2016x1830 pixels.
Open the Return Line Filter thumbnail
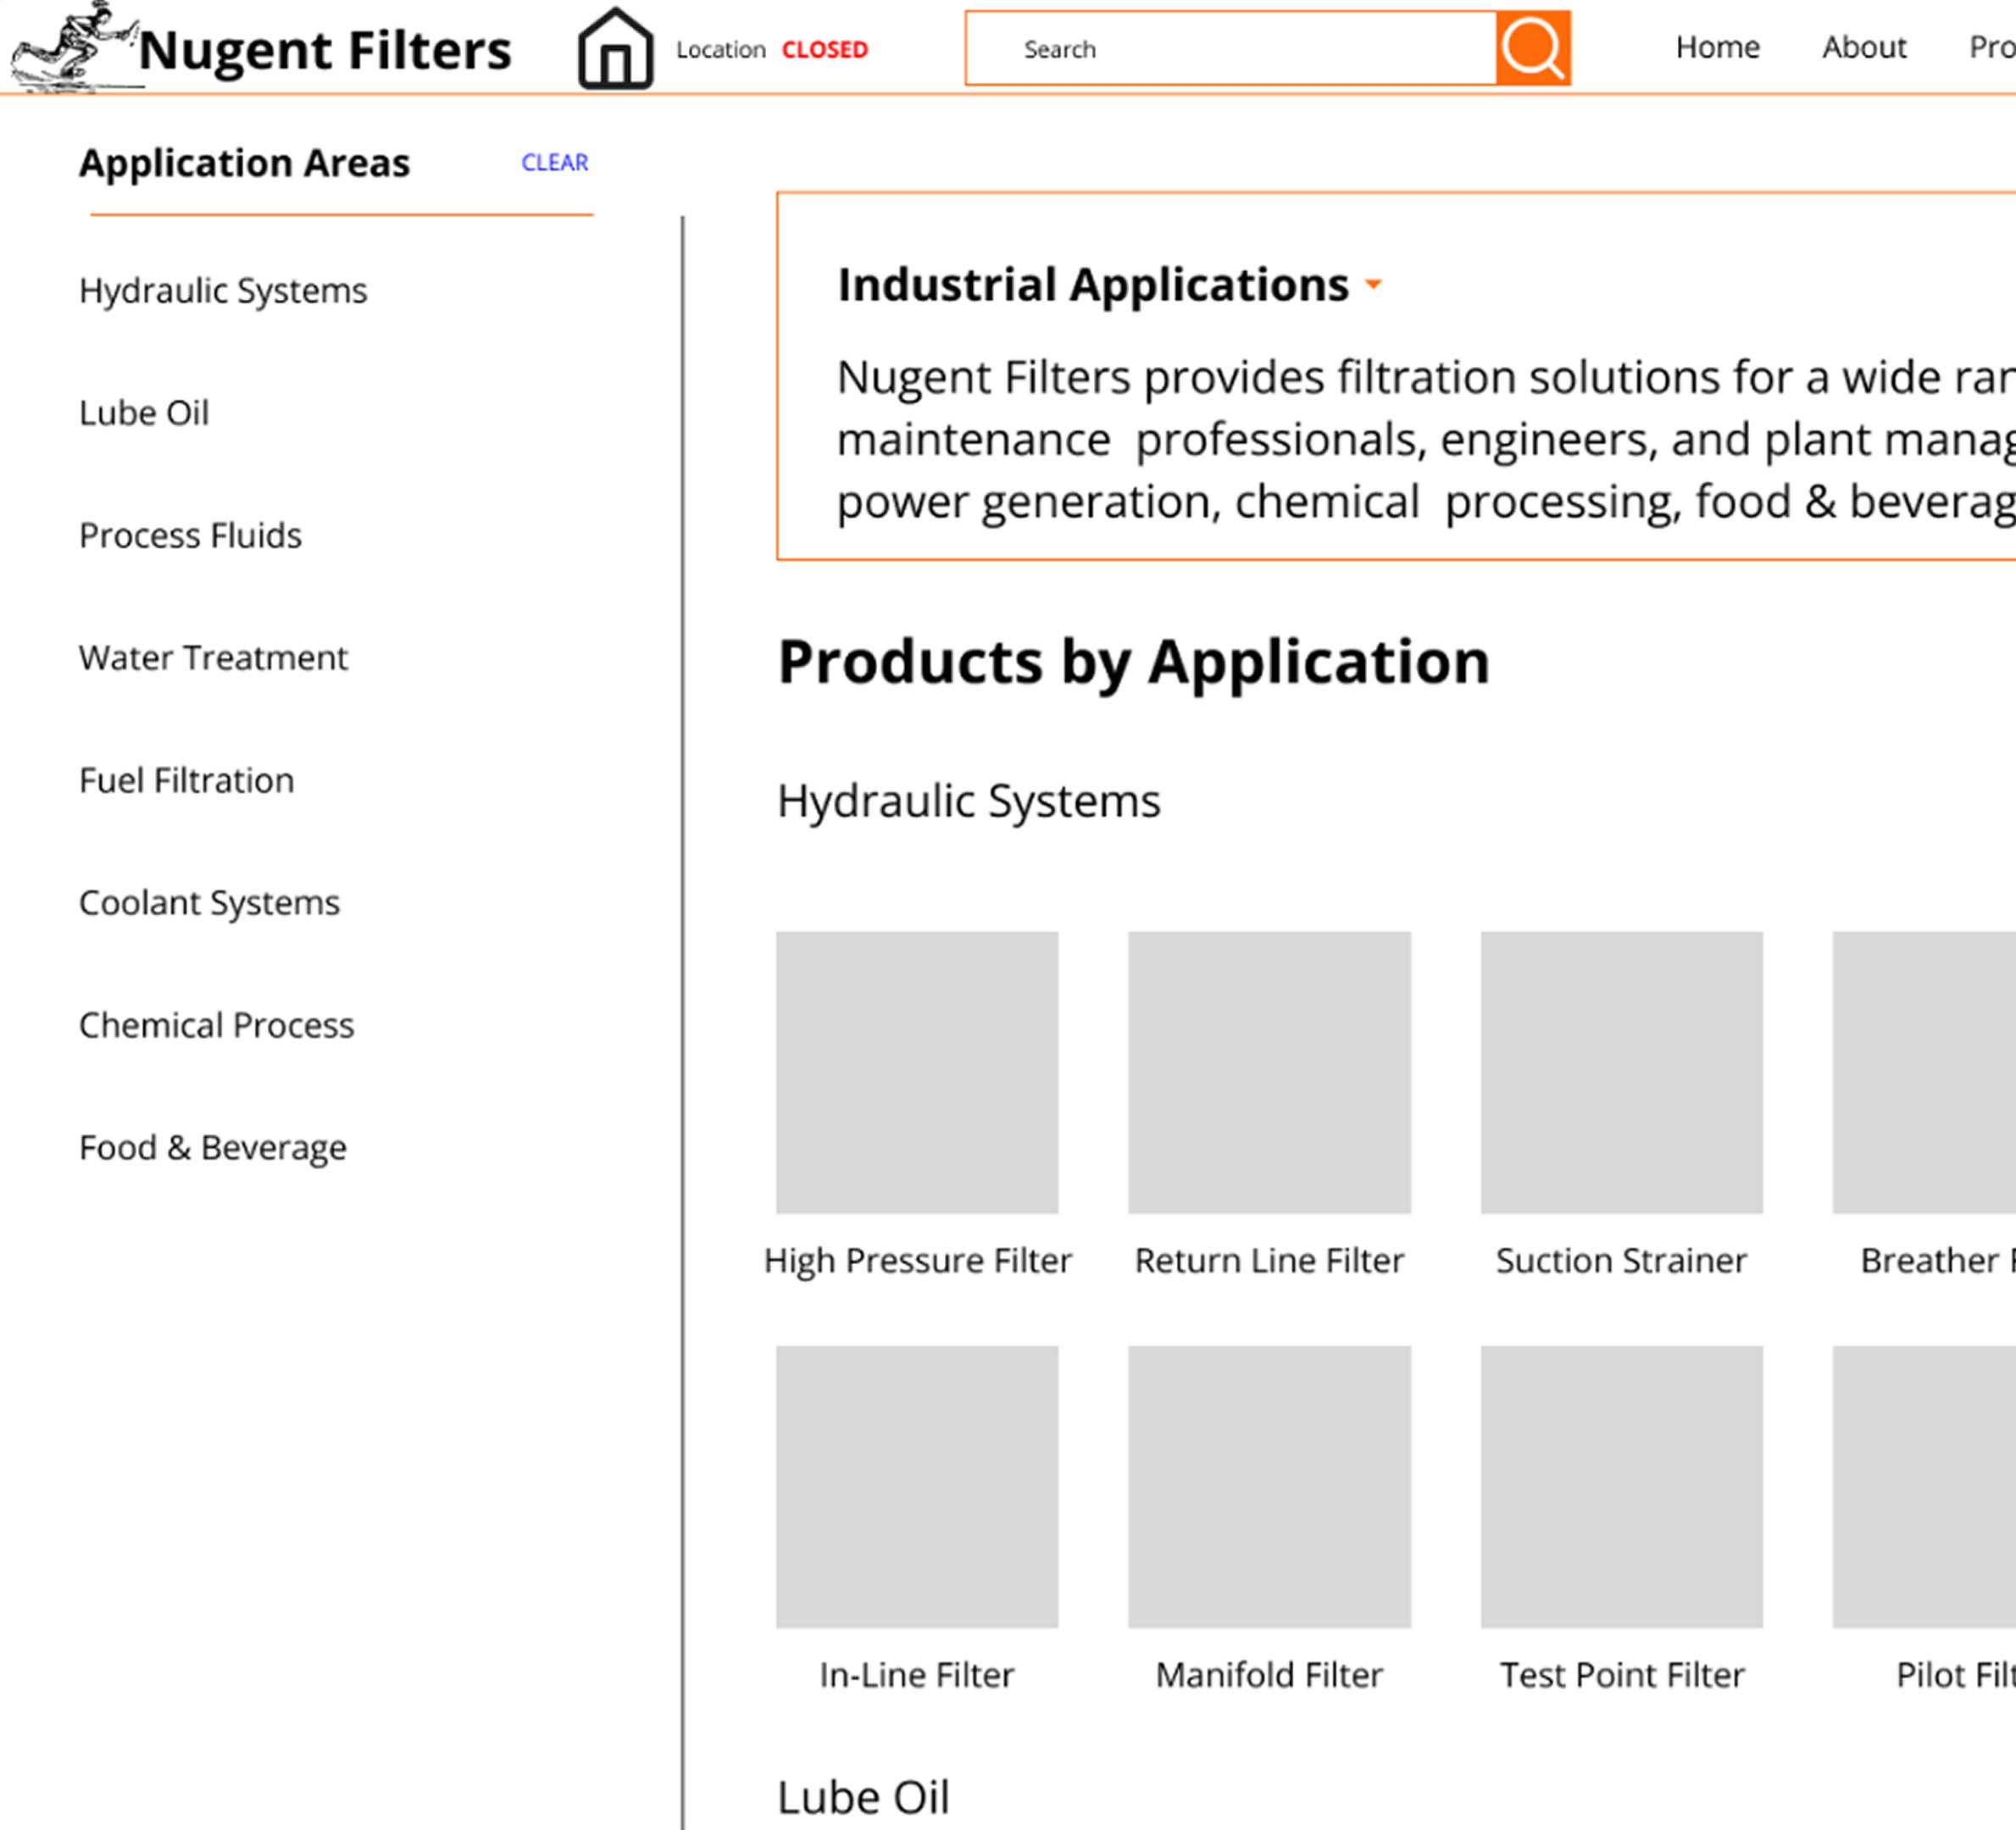click(x=1269, y=1073)
